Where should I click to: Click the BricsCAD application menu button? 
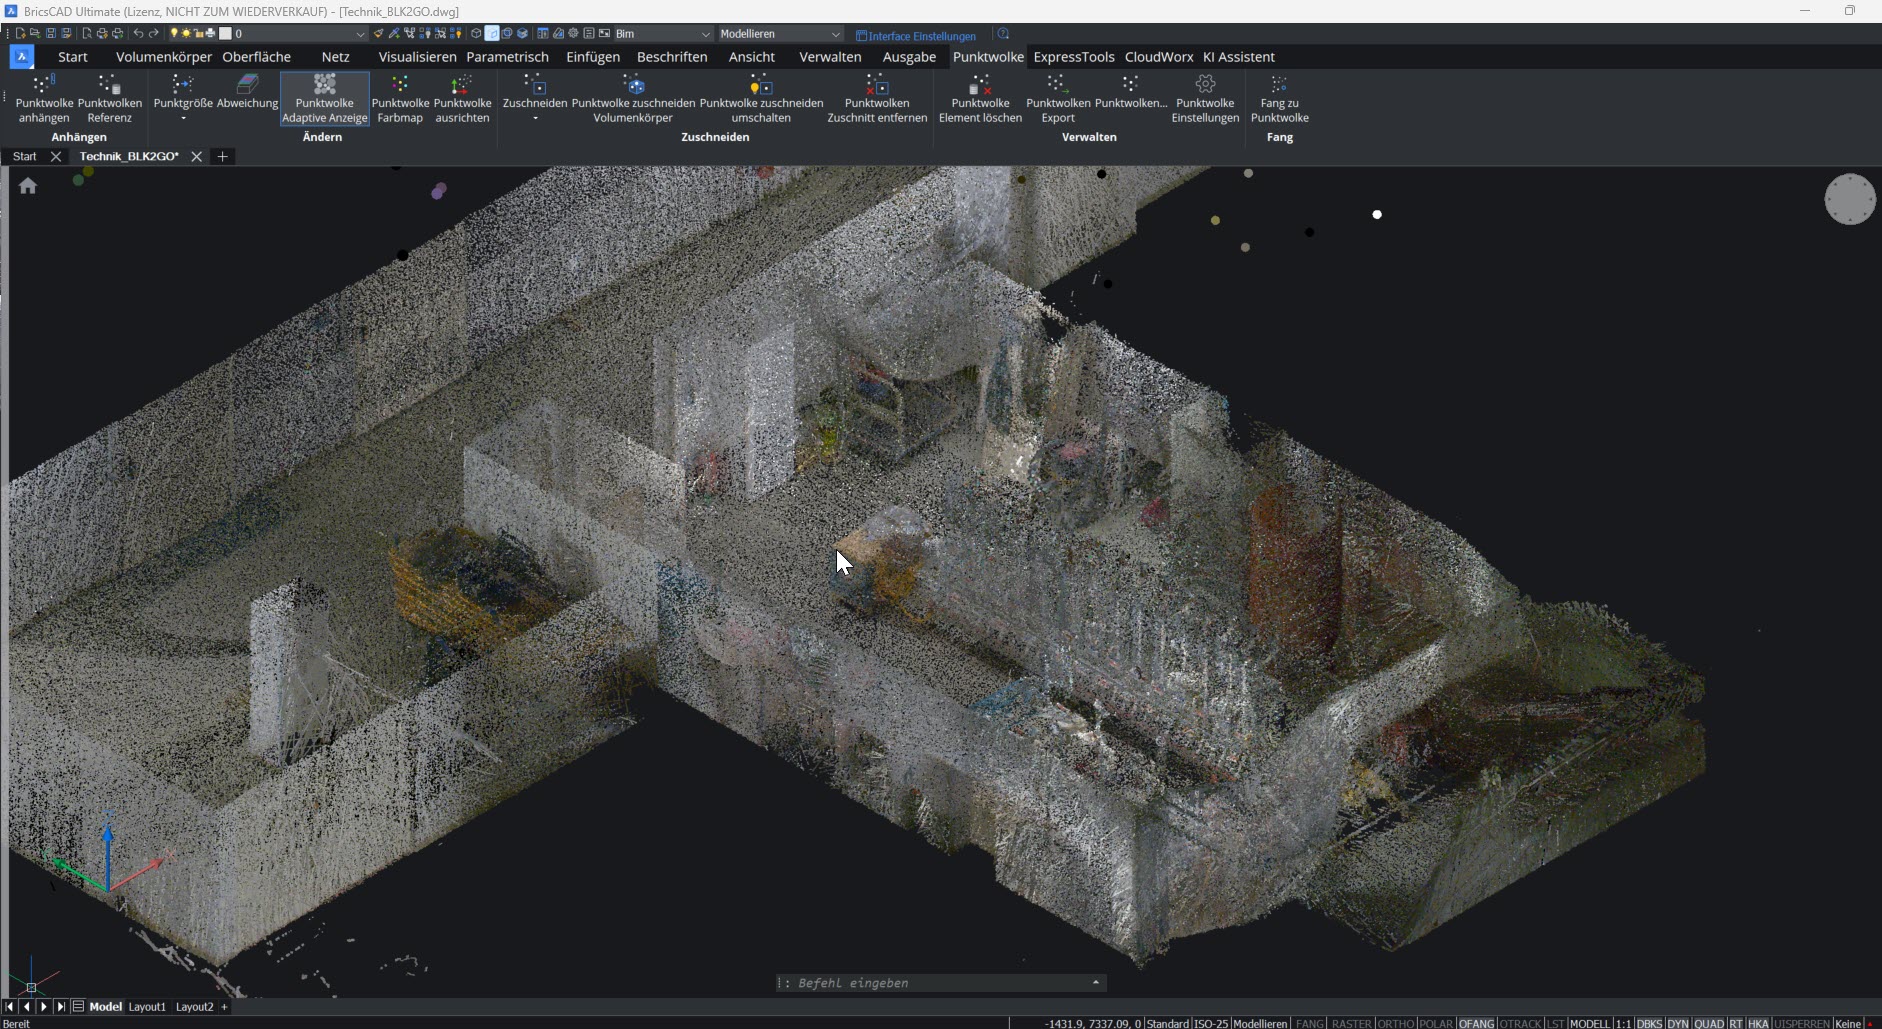[22, 57]
